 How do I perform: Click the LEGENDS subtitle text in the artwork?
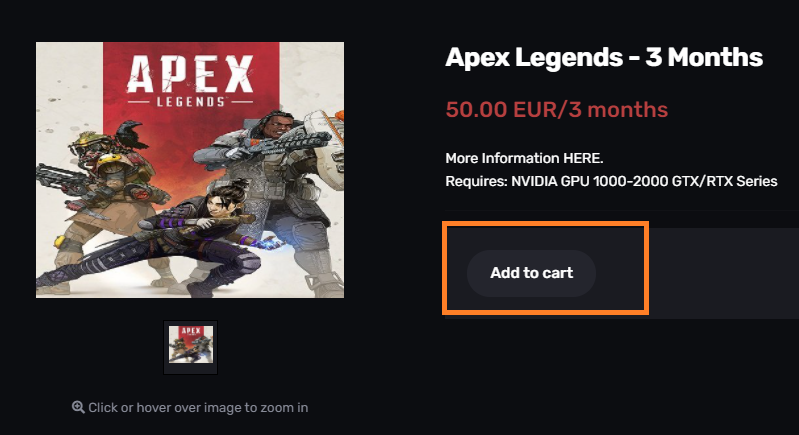tap(191, 102)
